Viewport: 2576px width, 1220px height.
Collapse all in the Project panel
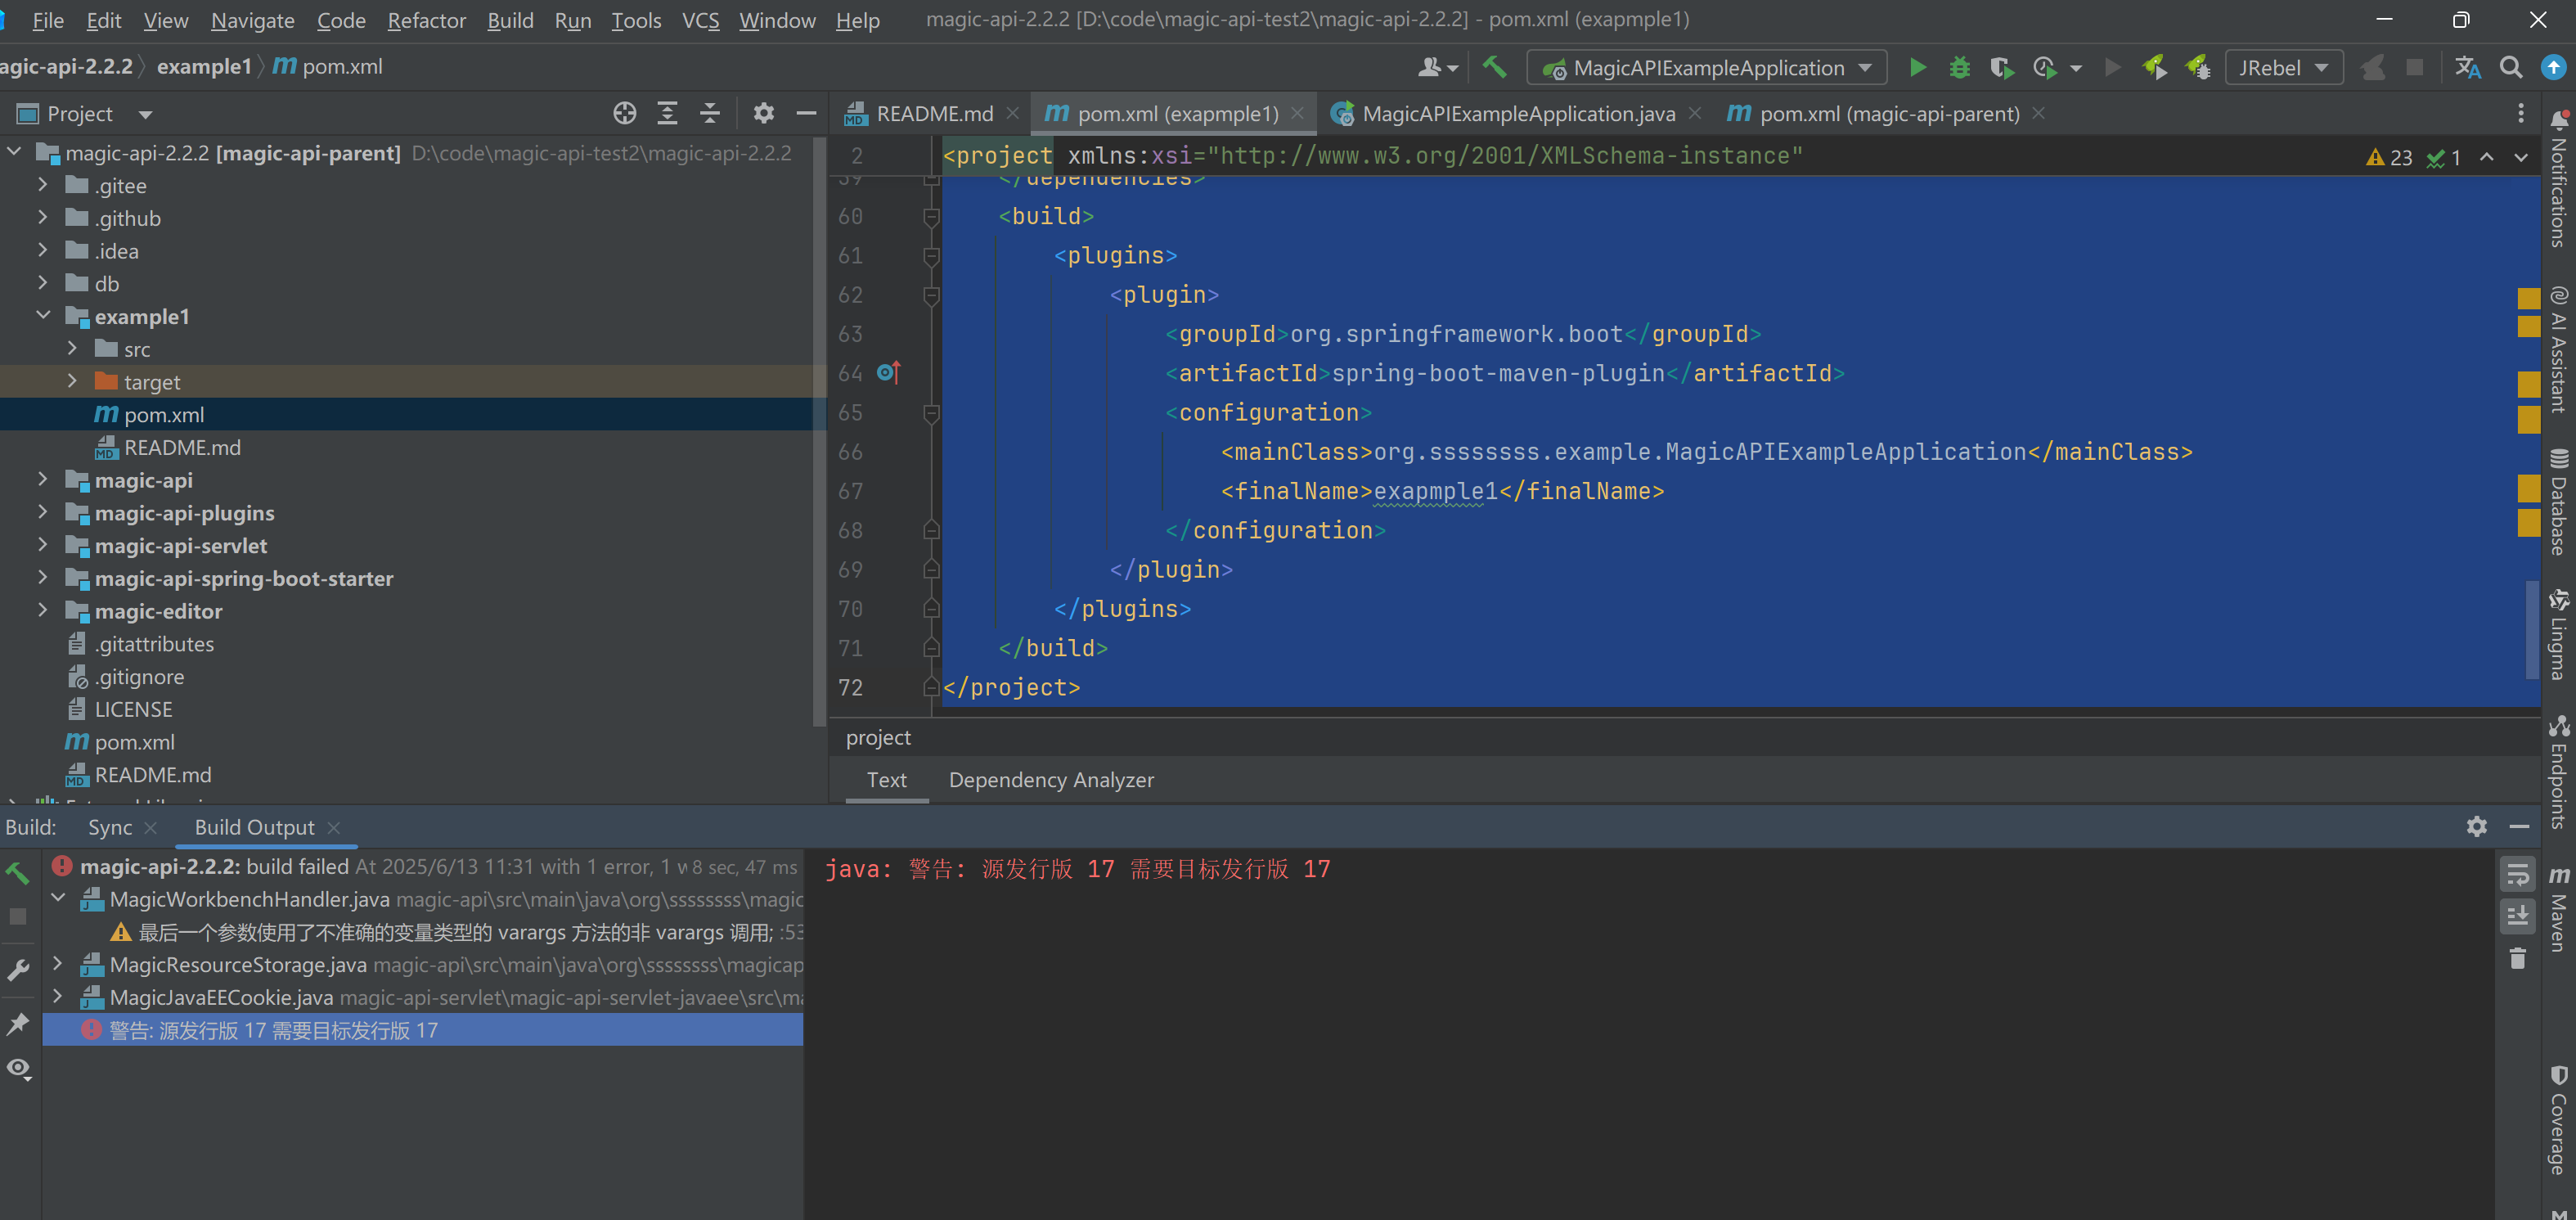point(710,114)
